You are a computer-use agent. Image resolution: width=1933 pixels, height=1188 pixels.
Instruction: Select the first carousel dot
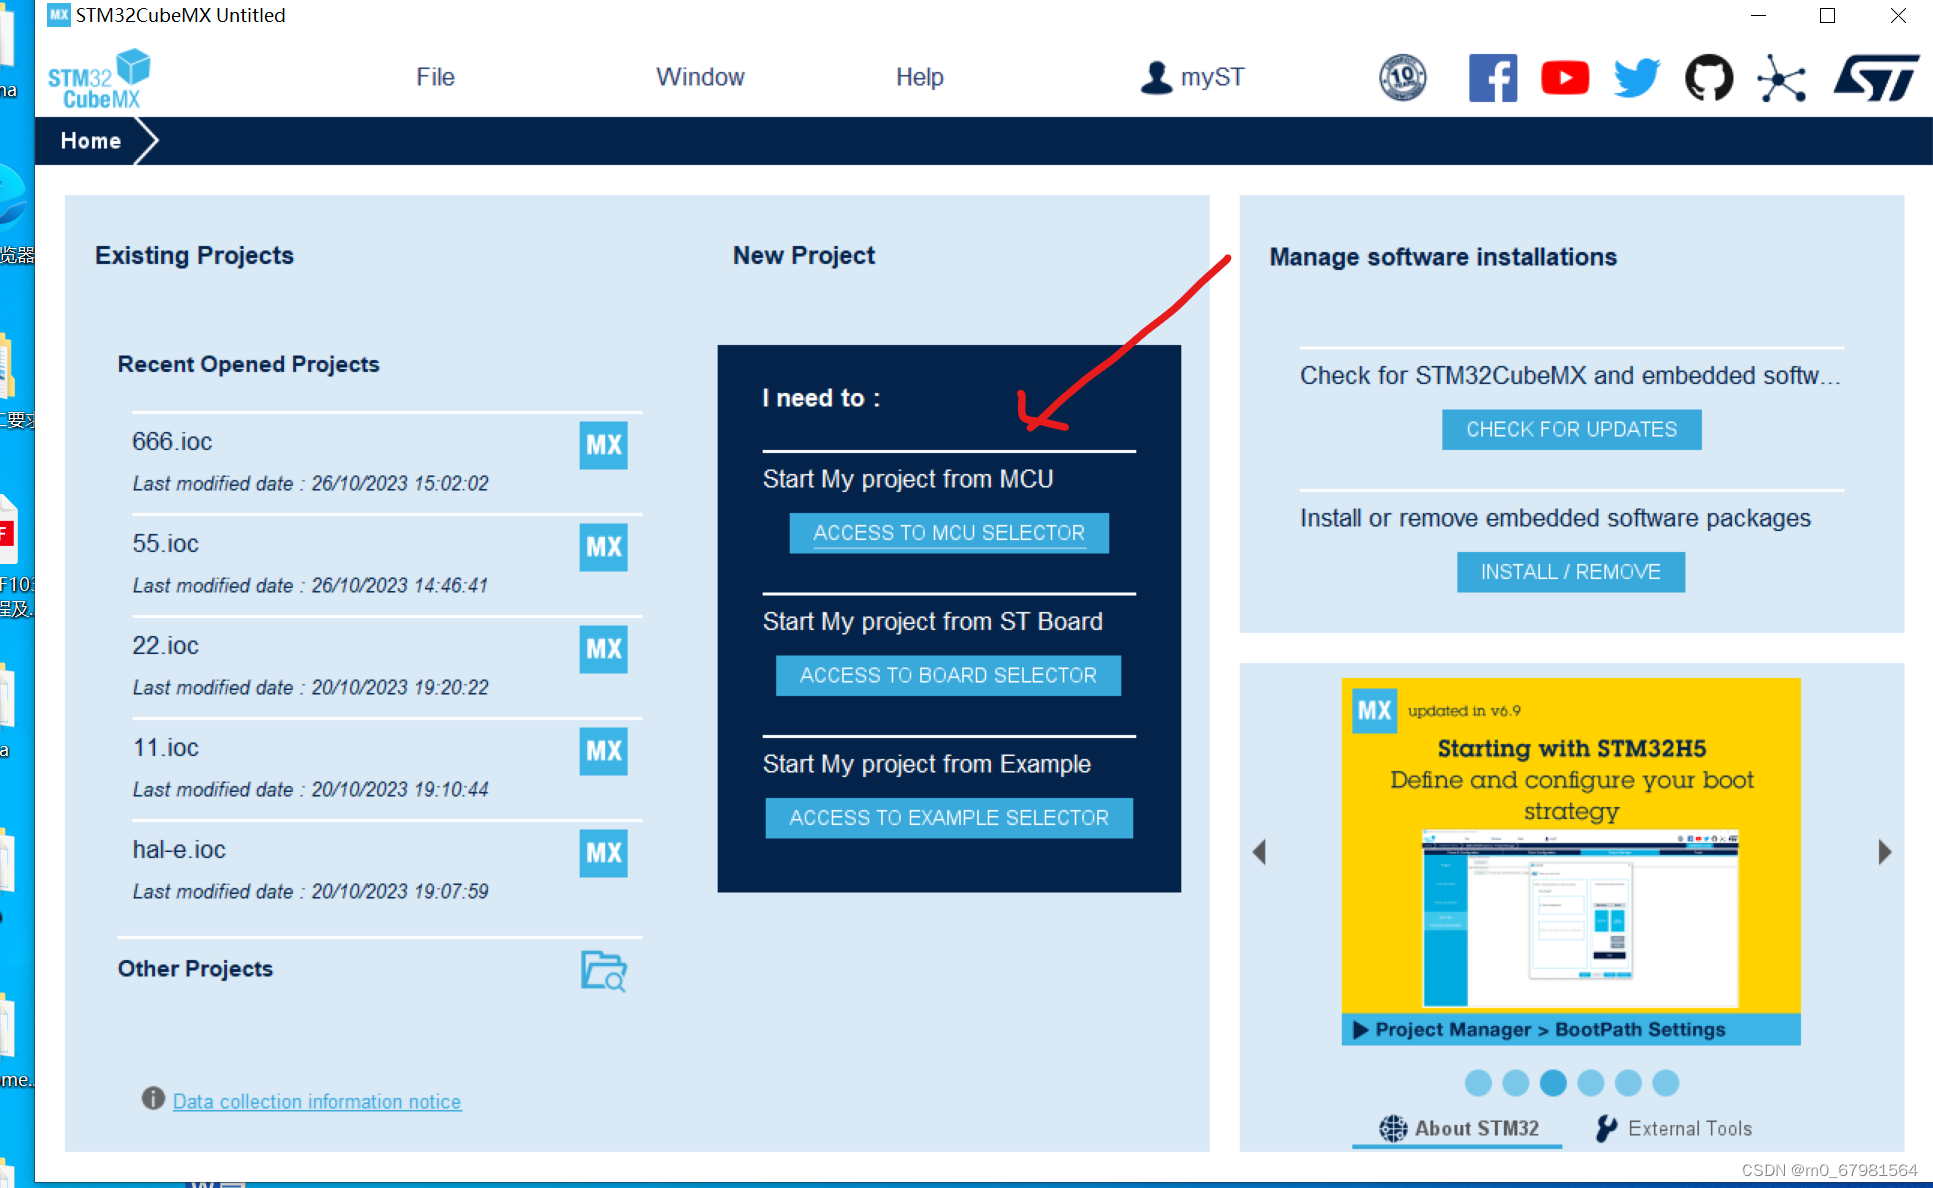(1478, 1083)
